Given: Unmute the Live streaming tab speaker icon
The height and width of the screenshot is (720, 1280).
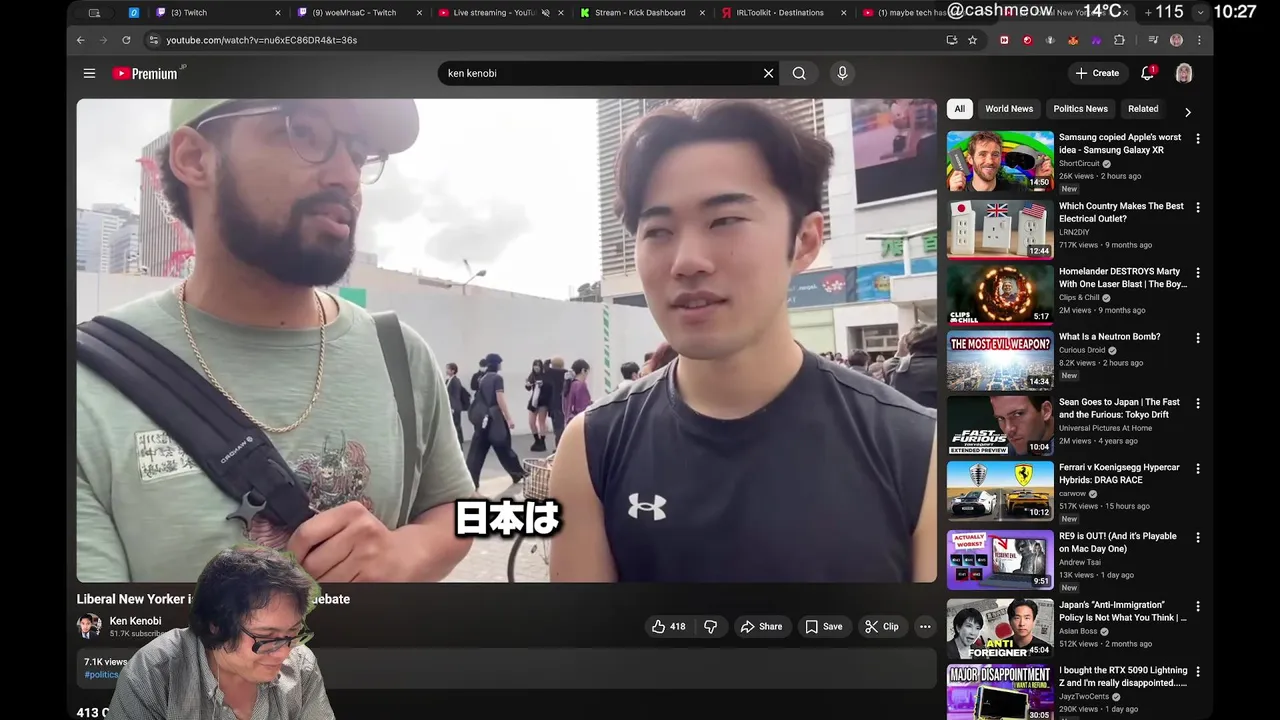Looking at the screenshot, I should 546,13.
